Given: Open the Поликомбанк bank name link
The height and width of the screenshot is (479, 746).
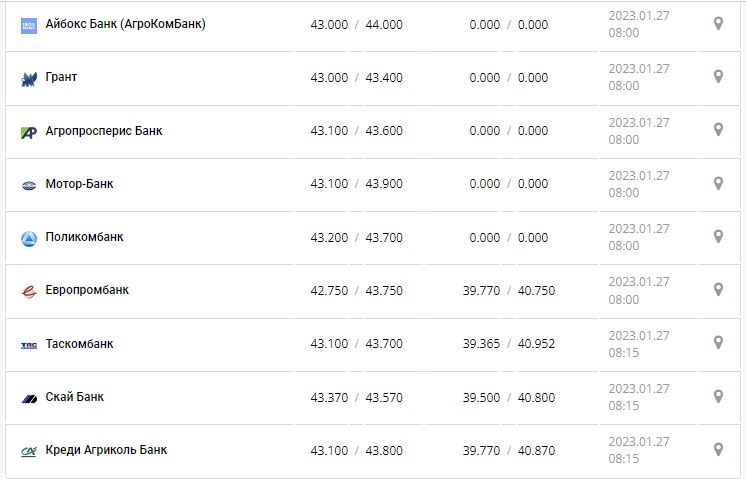Looking at the screenshot, I should [85, 237].
